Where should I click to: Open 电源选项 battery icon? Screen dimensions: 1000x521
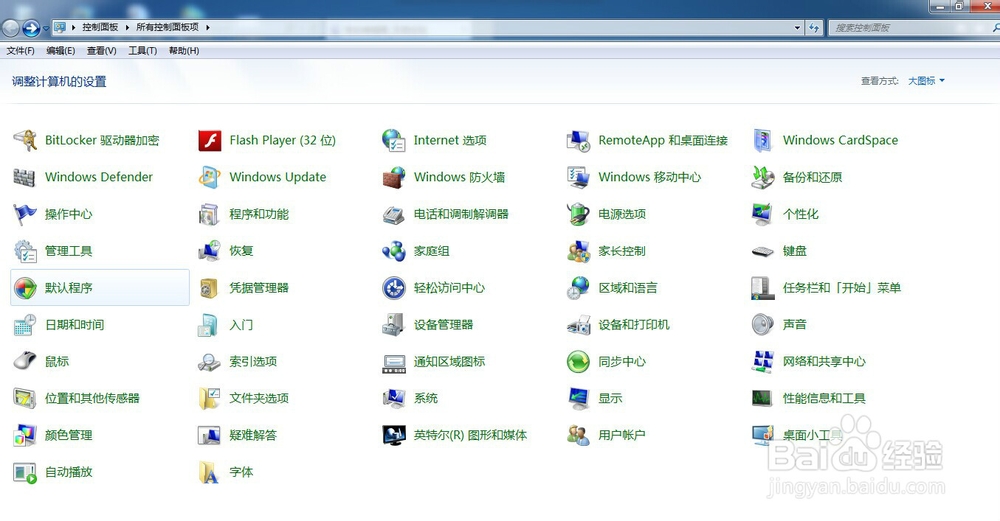pos(578,214)
